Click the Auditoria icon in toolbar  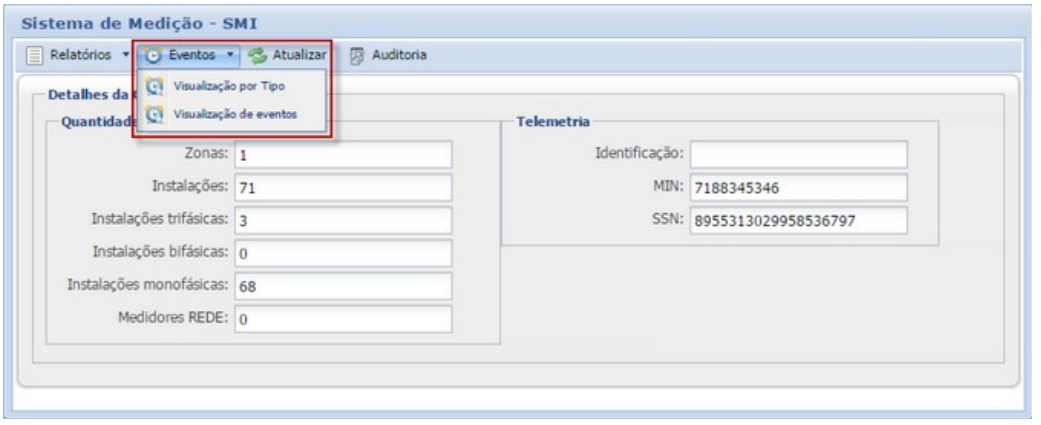(356, 53)
